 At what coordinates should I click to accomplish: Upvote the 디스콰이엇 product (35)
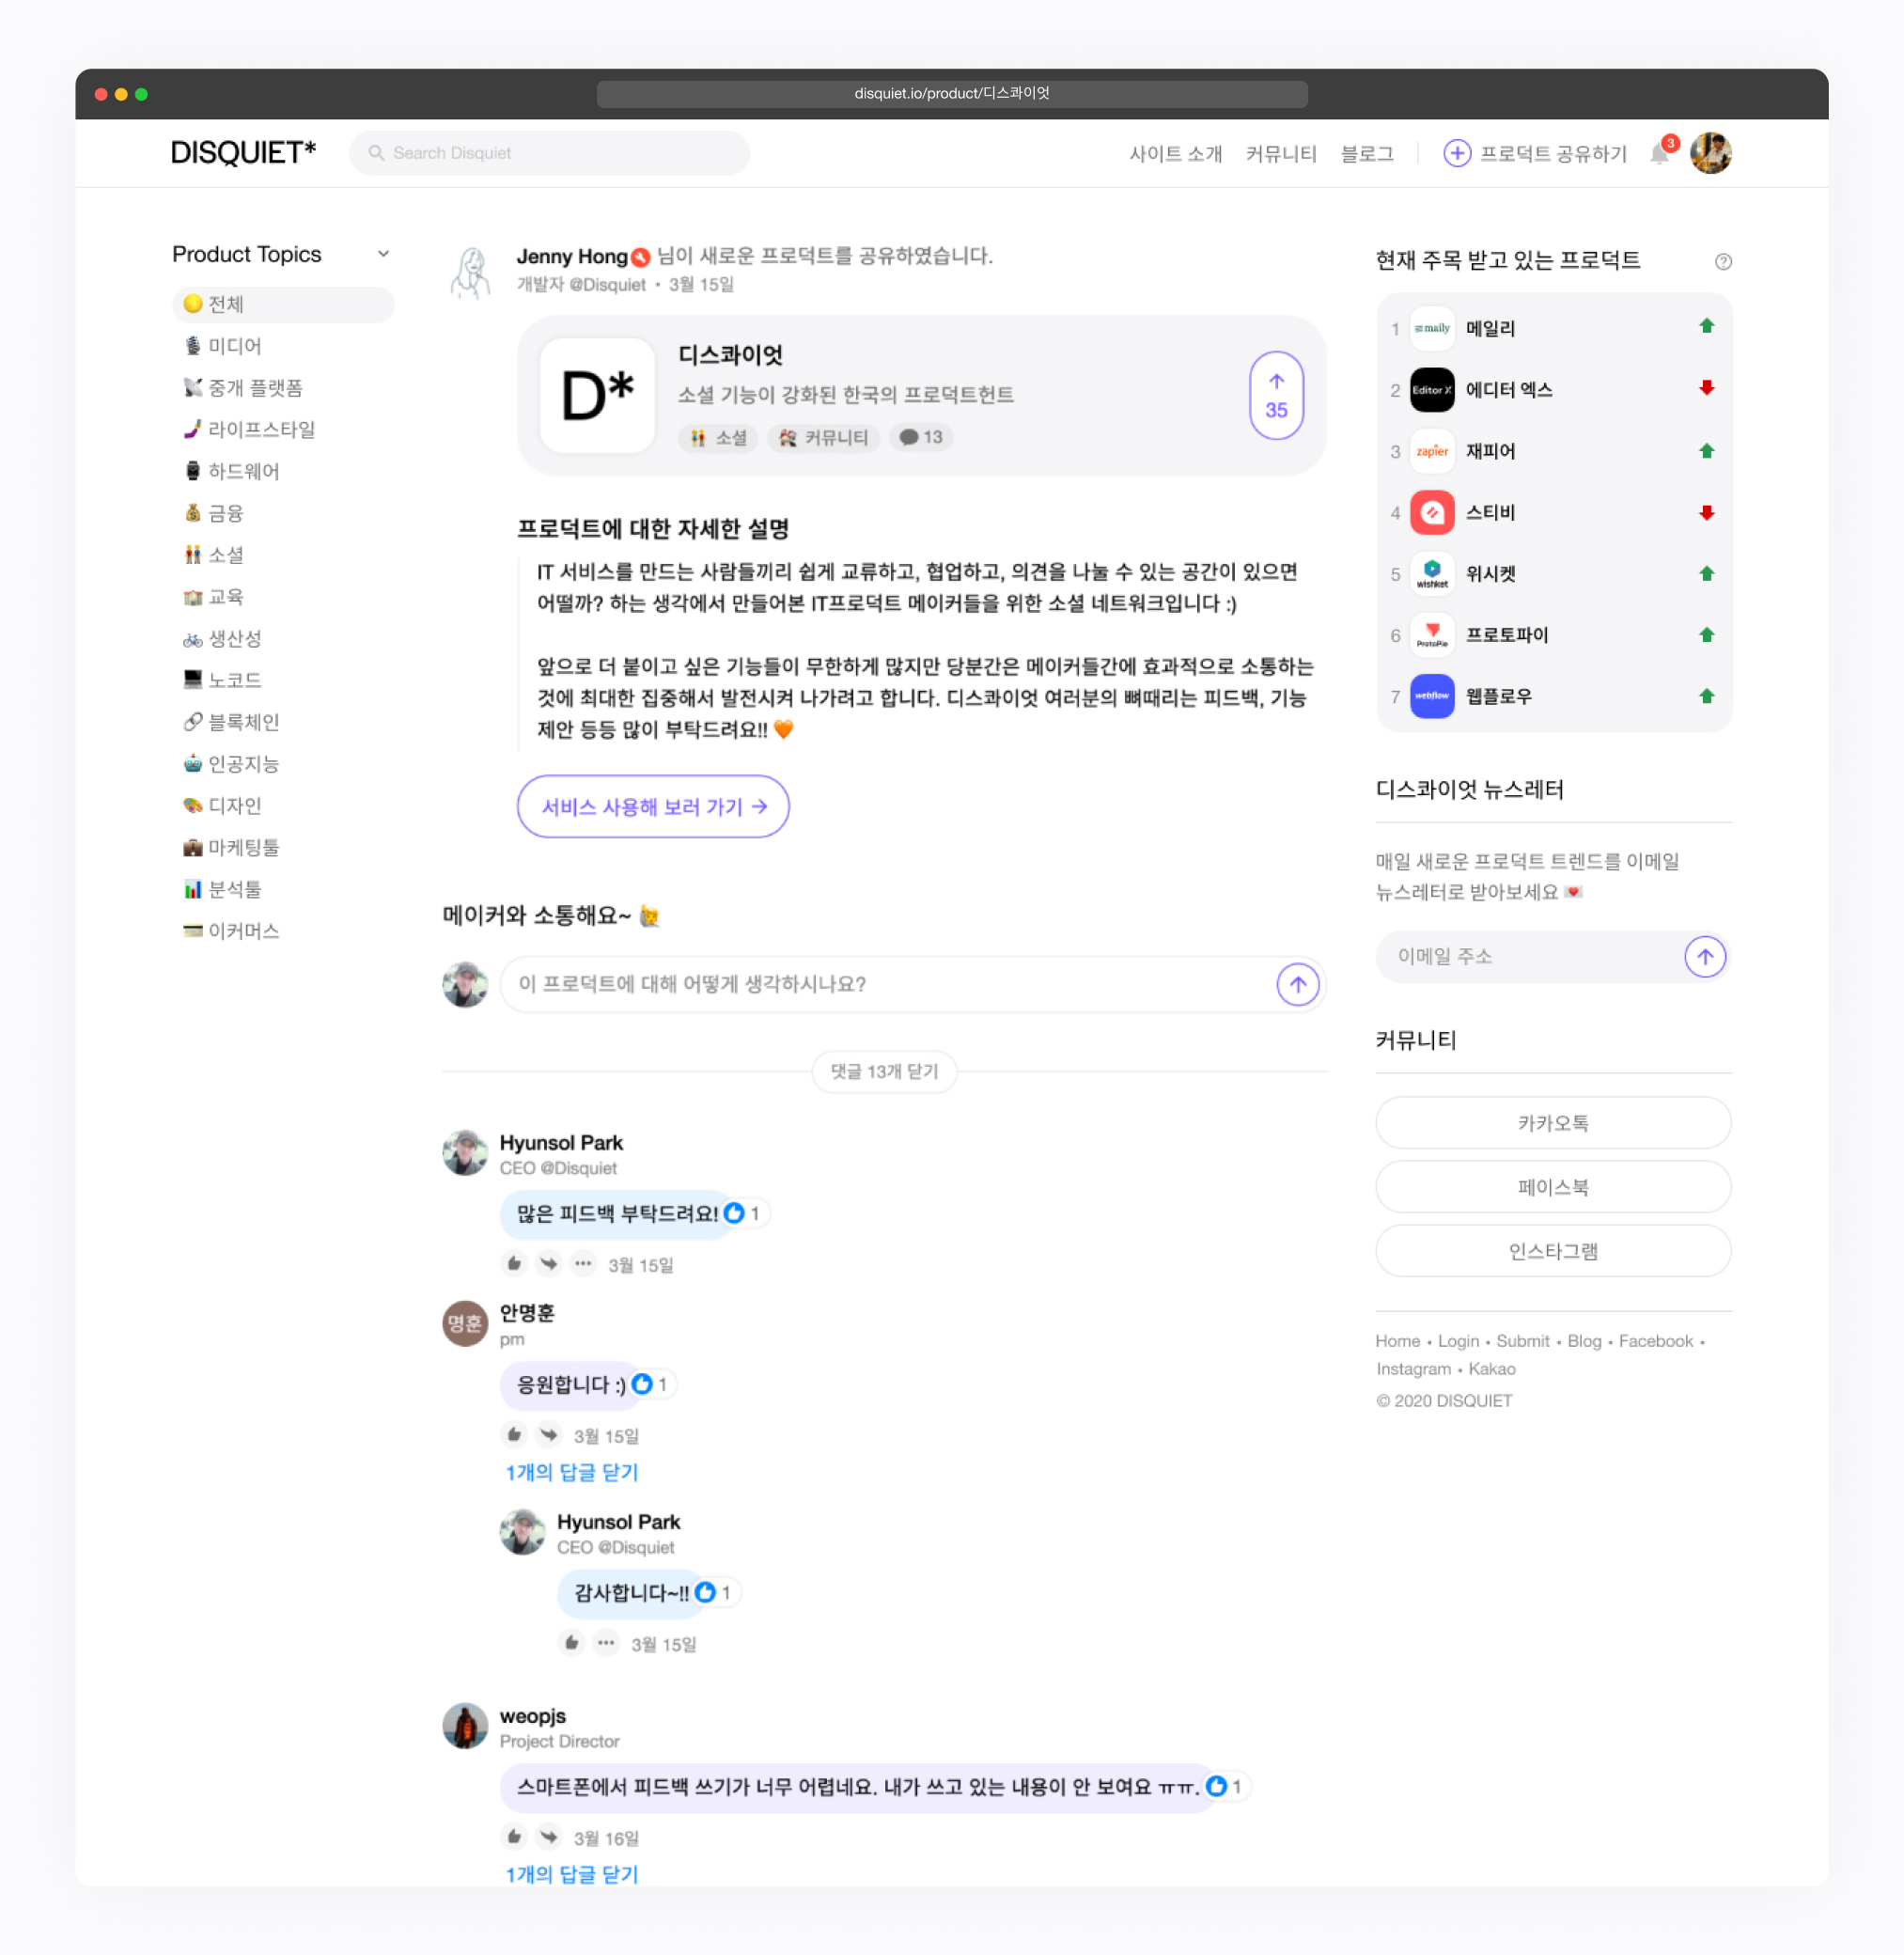pyautogui.click(x=1276, y=395)
